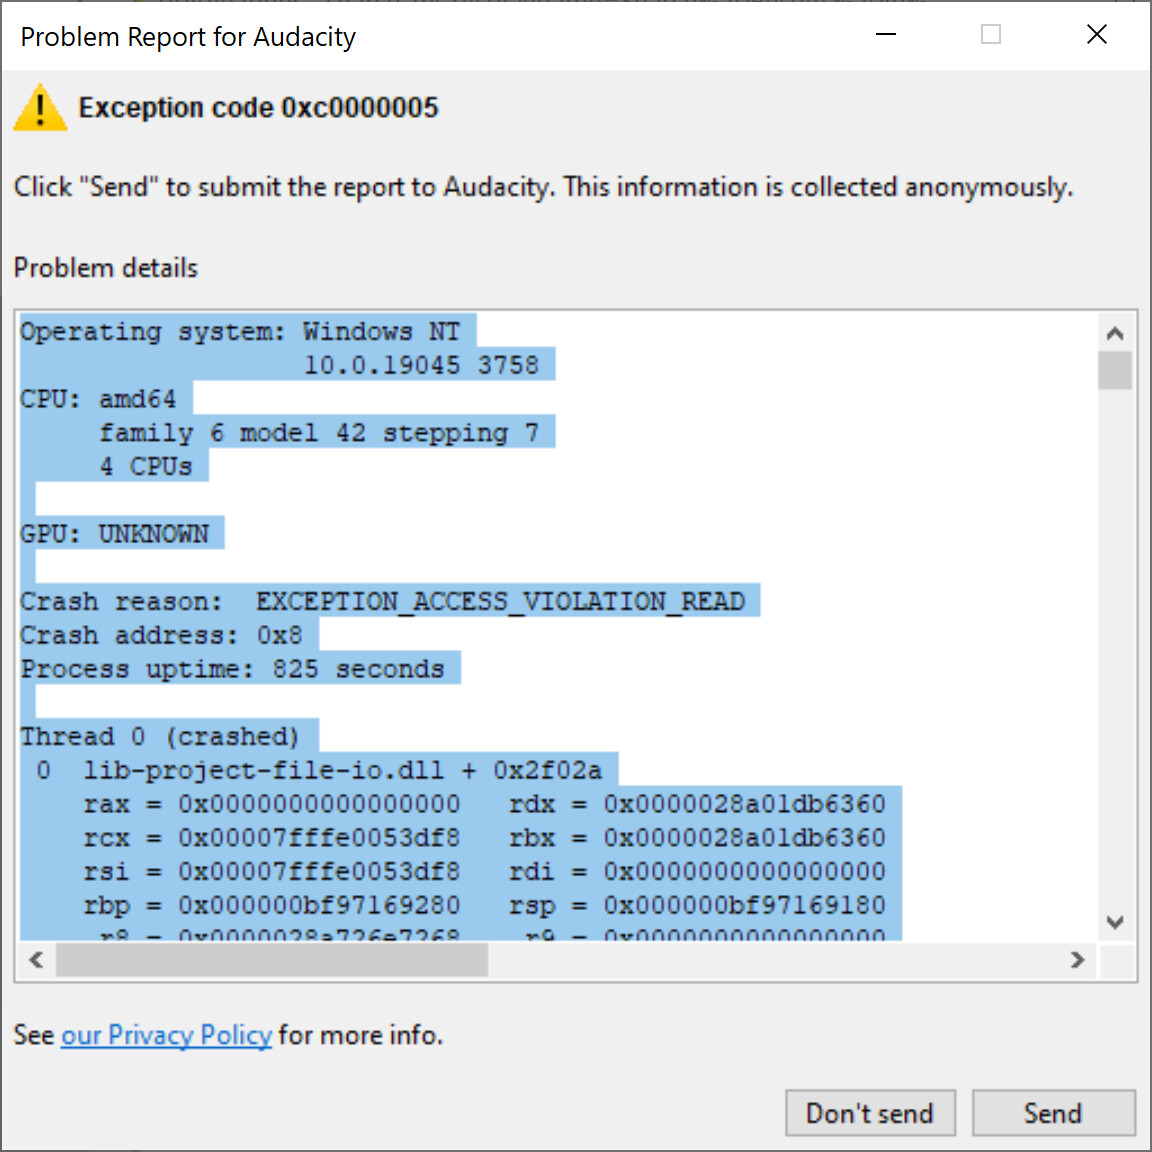1152x1152 pixels.
Task: Click the GPU UNKNOWN line
Action: [120, 533]
